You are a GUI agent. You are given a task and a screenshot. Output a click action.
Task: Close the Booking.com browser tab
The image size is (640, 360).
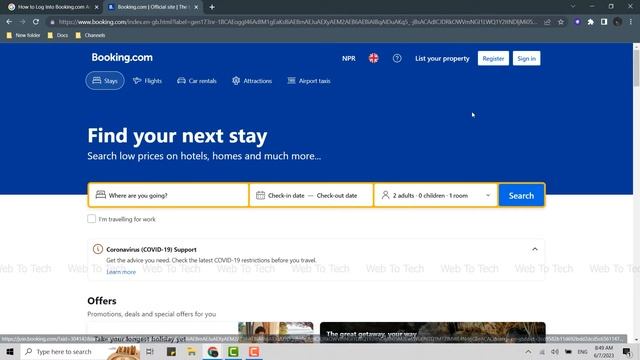(x=196, y=7)
